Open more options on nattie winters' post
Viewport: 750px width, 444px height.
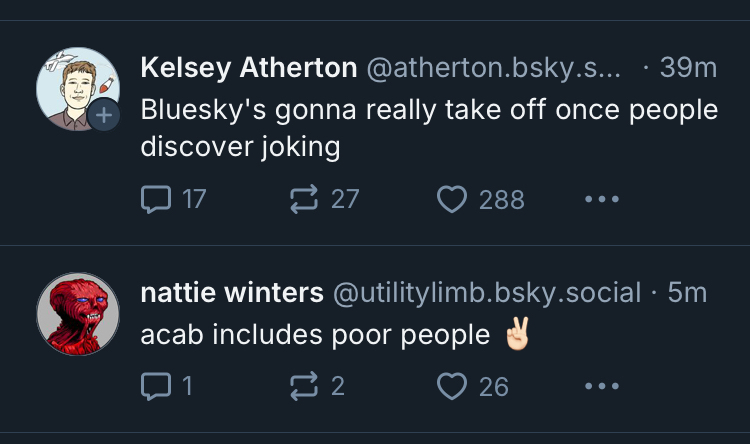(601, 385)
